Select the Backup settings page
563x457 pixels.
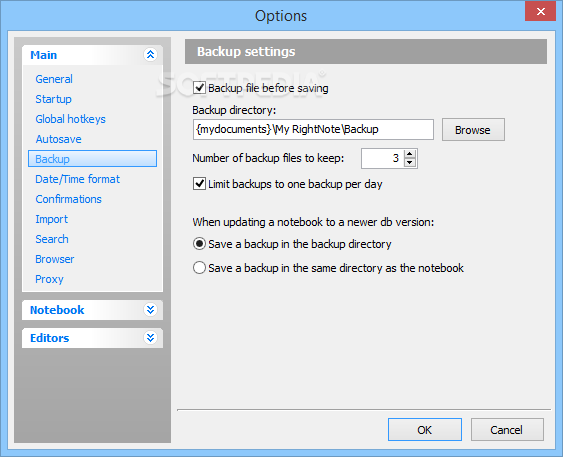92,159
